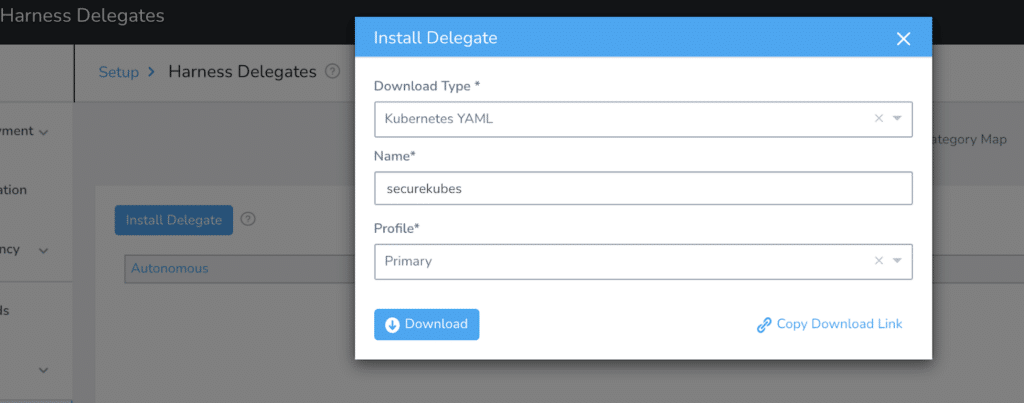Expand the Download Type dropdown arrow
This screenshot has width=1024, height=403.
click(897, 118)
